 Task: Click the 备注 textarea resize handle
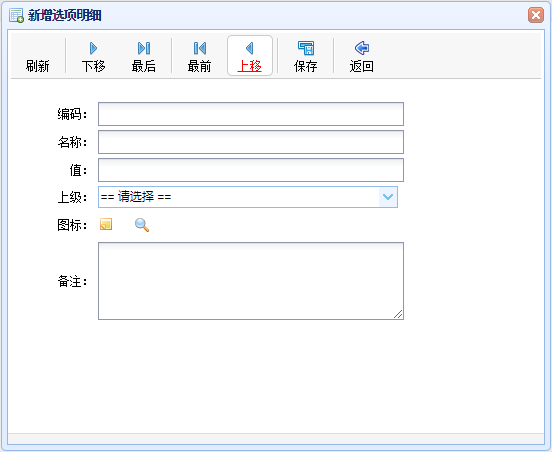(398, 314)
